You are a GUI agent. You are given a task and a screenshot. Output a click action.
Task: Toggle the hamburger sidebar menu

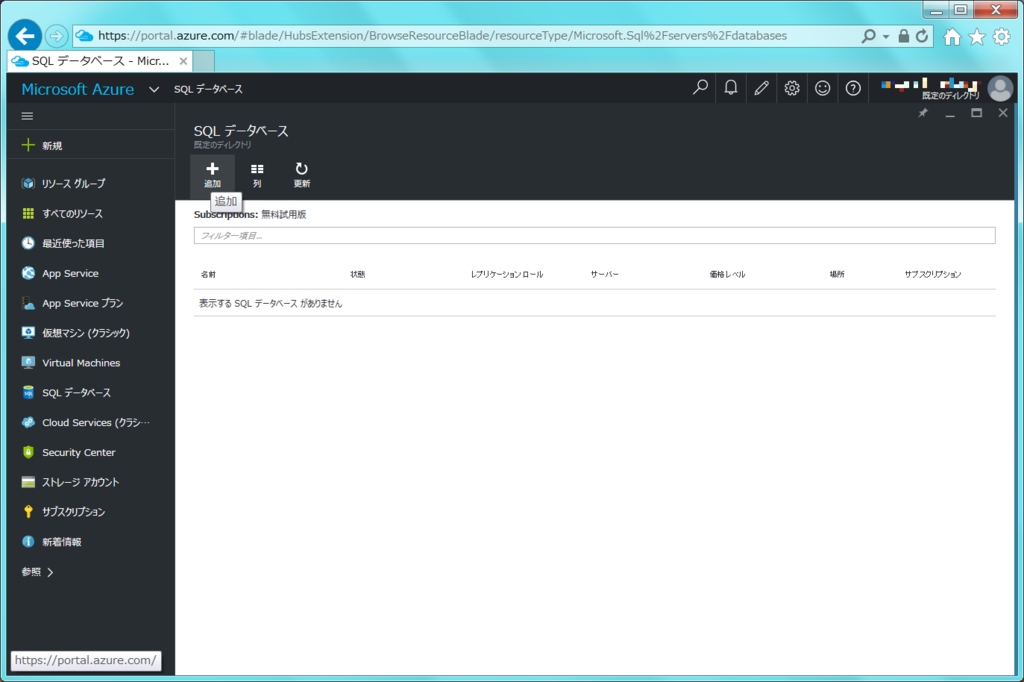pyautogui.click(x=27, y=116)
